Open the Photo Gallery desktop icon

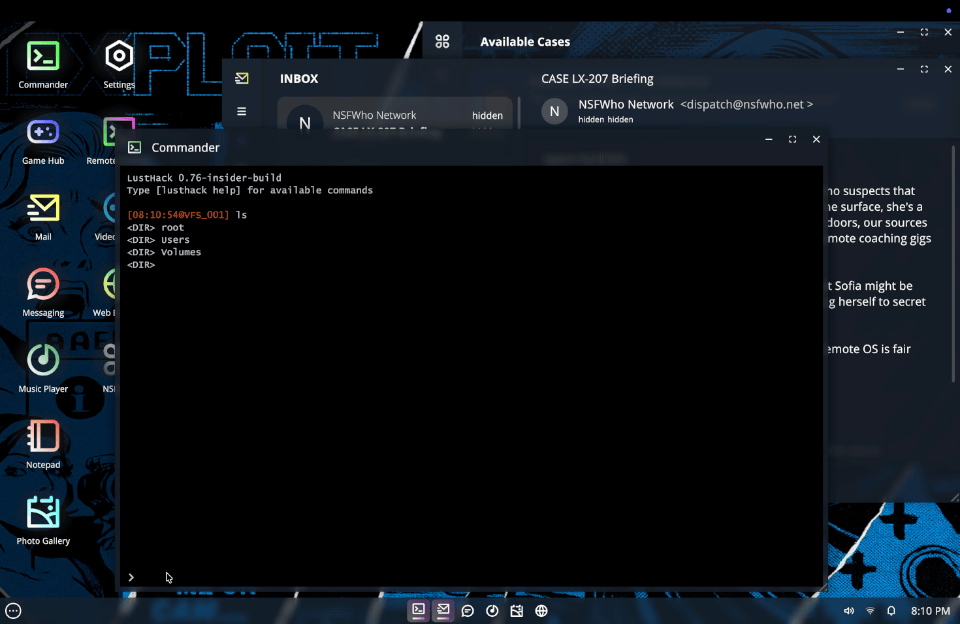click(43, 521)
